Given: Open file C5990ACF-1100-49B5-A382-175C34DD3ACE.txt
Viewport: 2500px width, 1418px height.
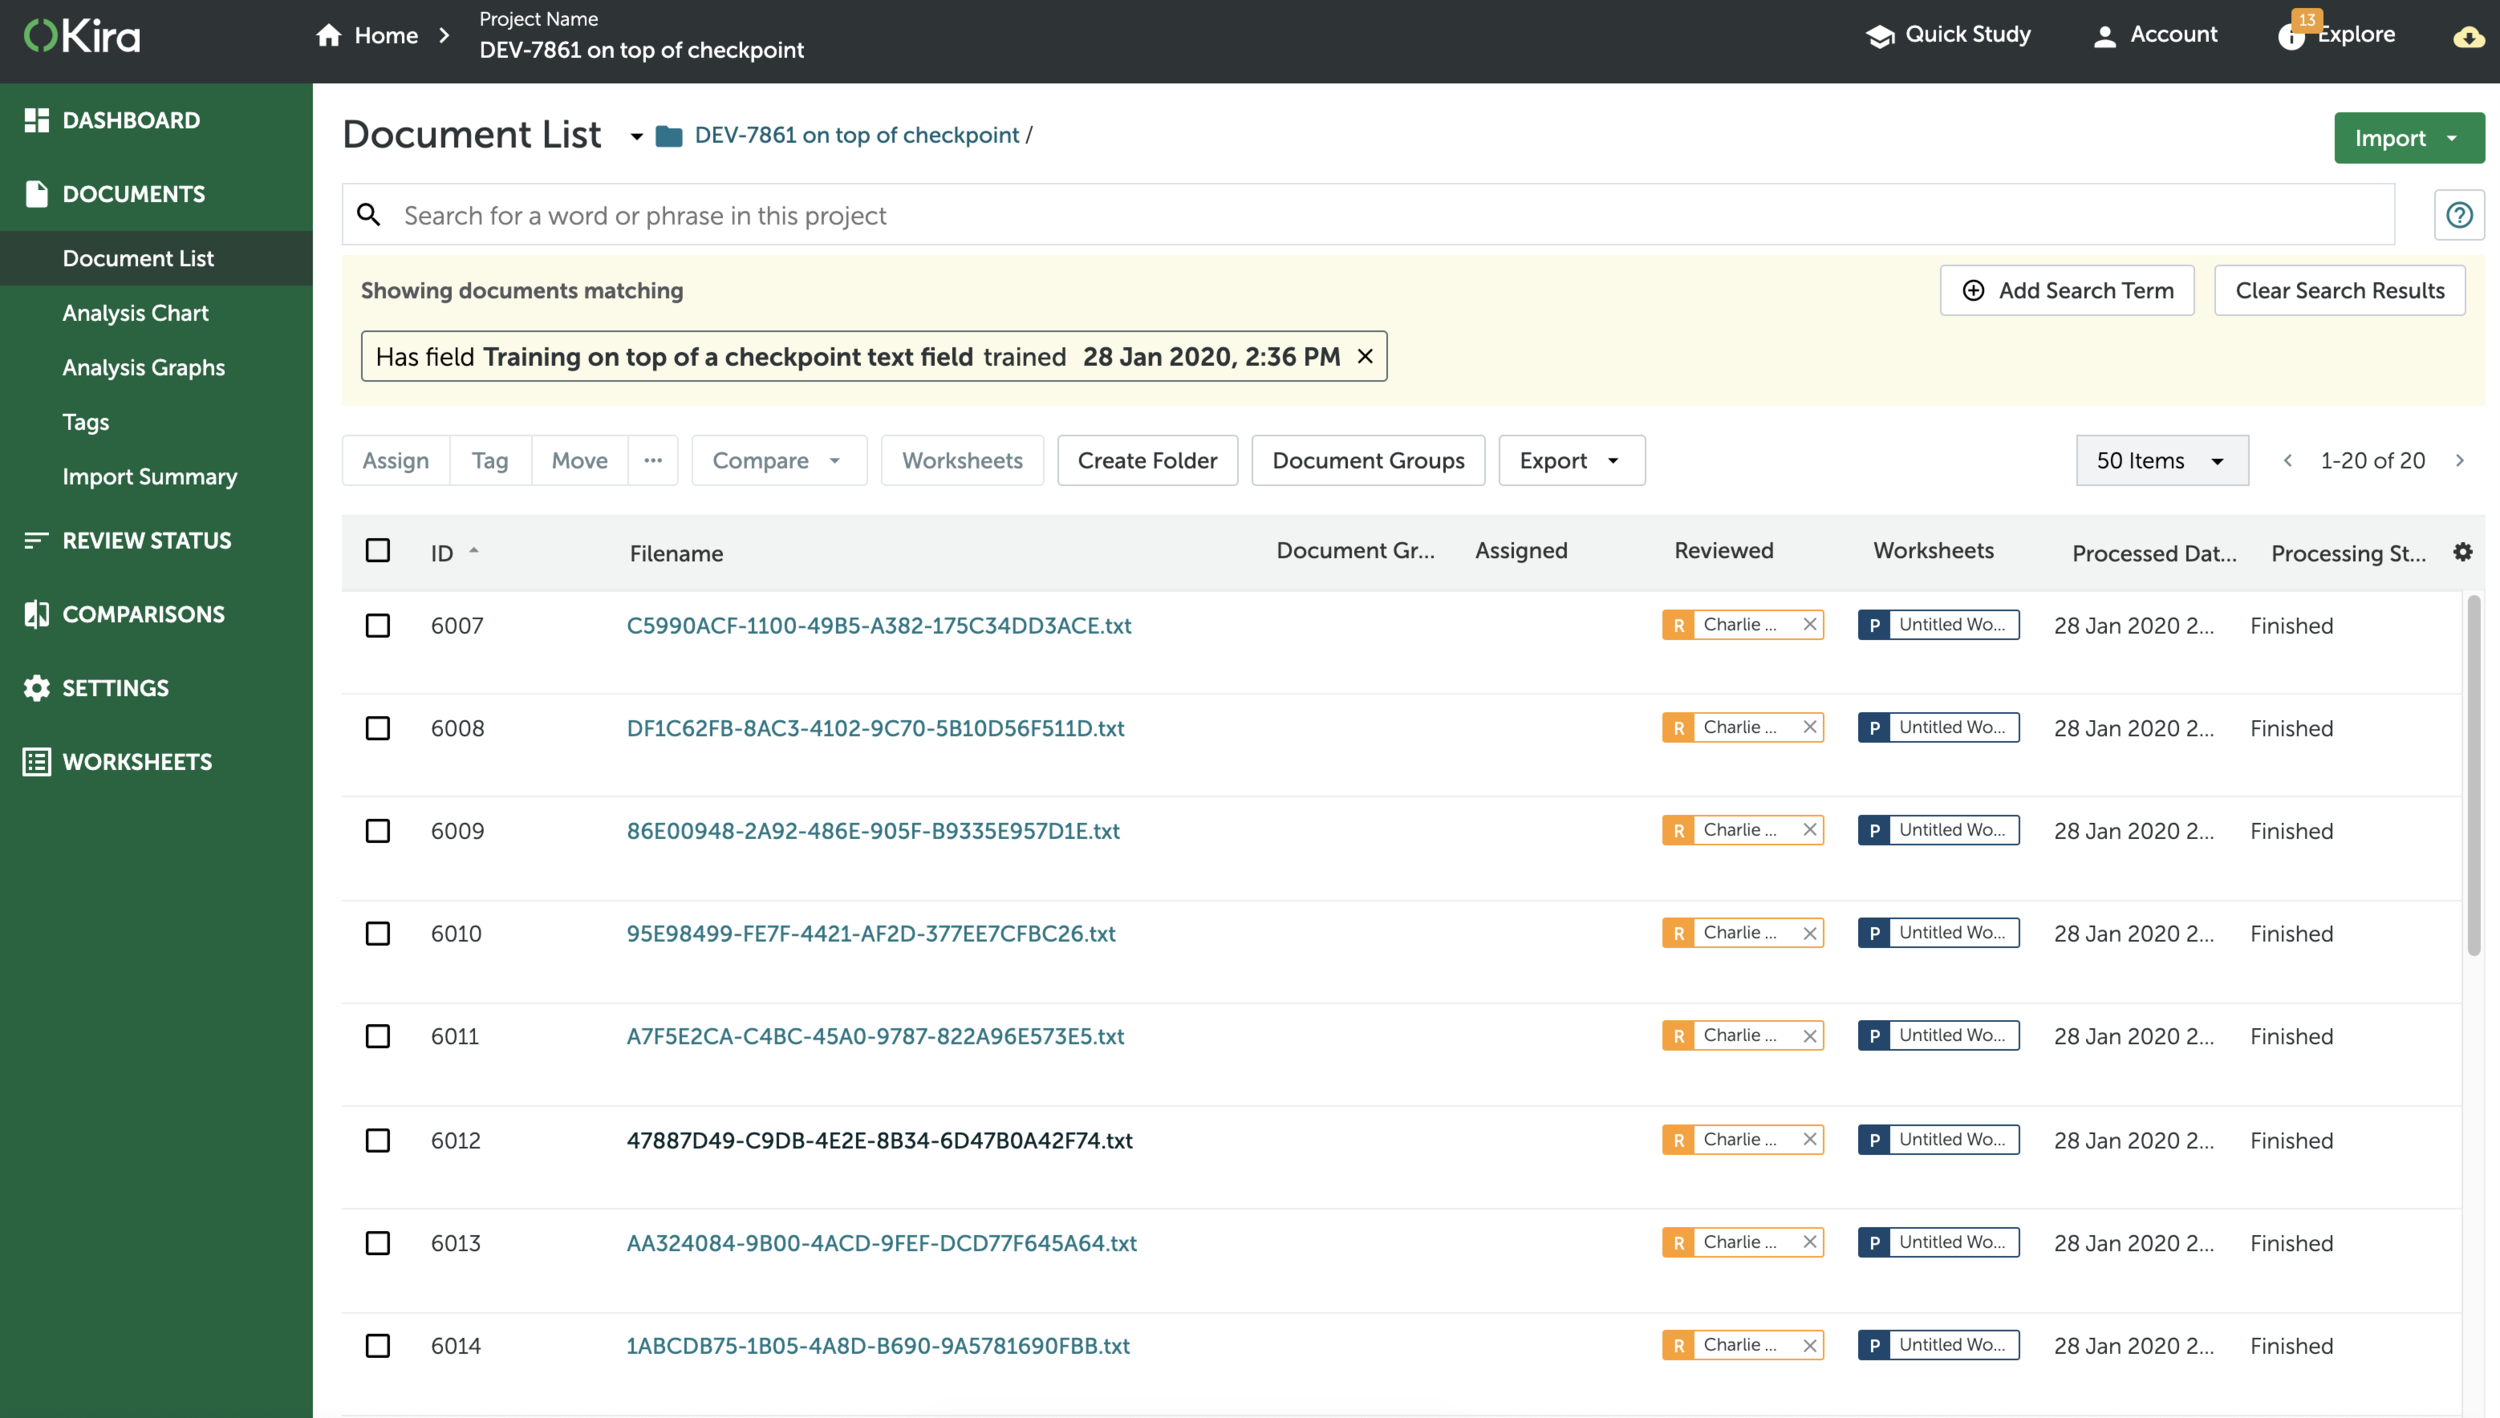Looking at the screenshot, I should [x=878, y=626].
